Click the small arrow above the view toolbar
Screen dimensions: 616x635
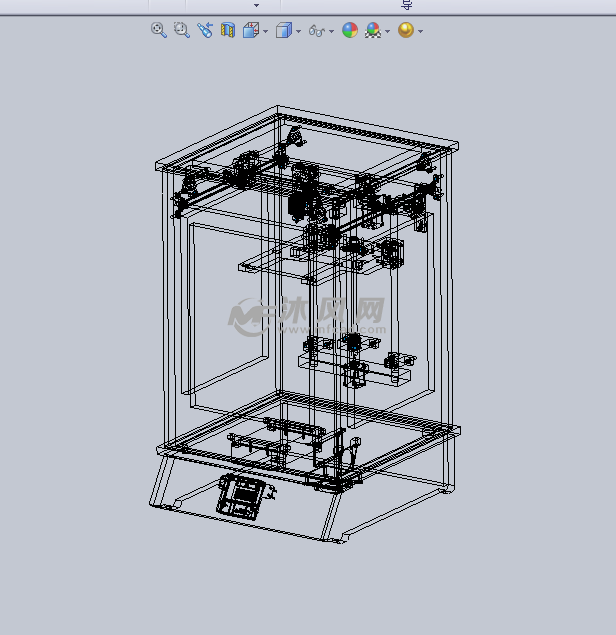tap(256, 5)
